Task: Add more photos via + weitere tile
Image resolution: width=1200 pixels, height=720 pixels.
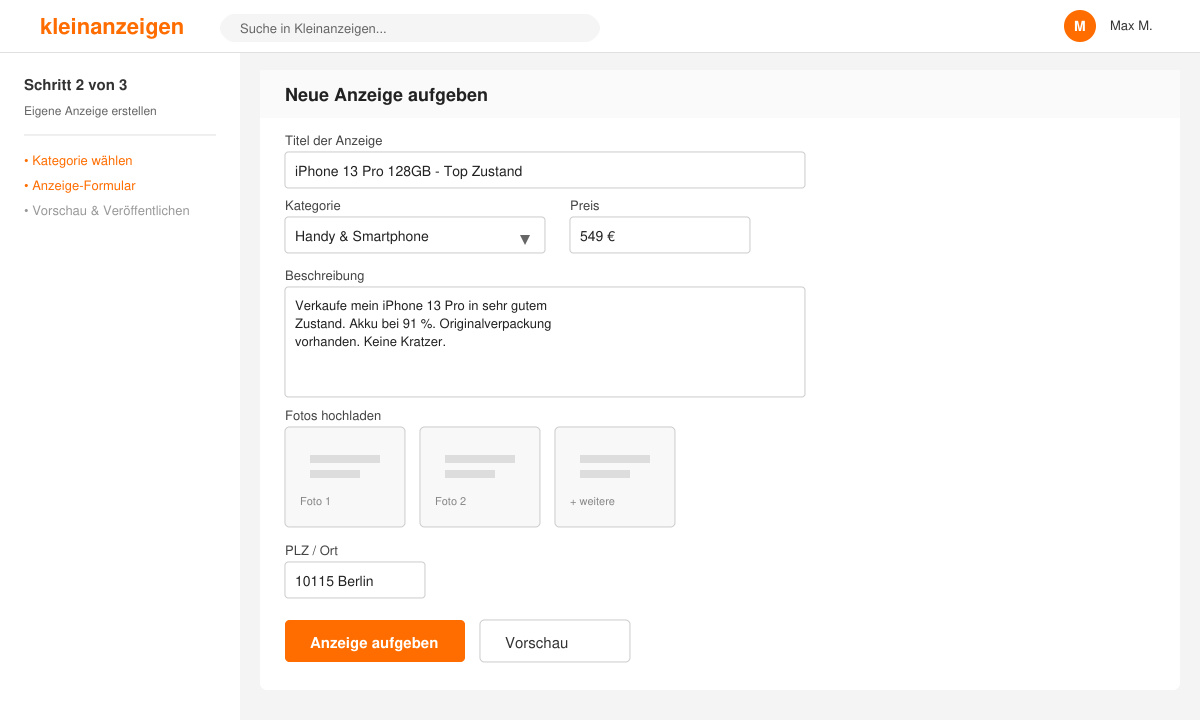Action: pos(615,477)
